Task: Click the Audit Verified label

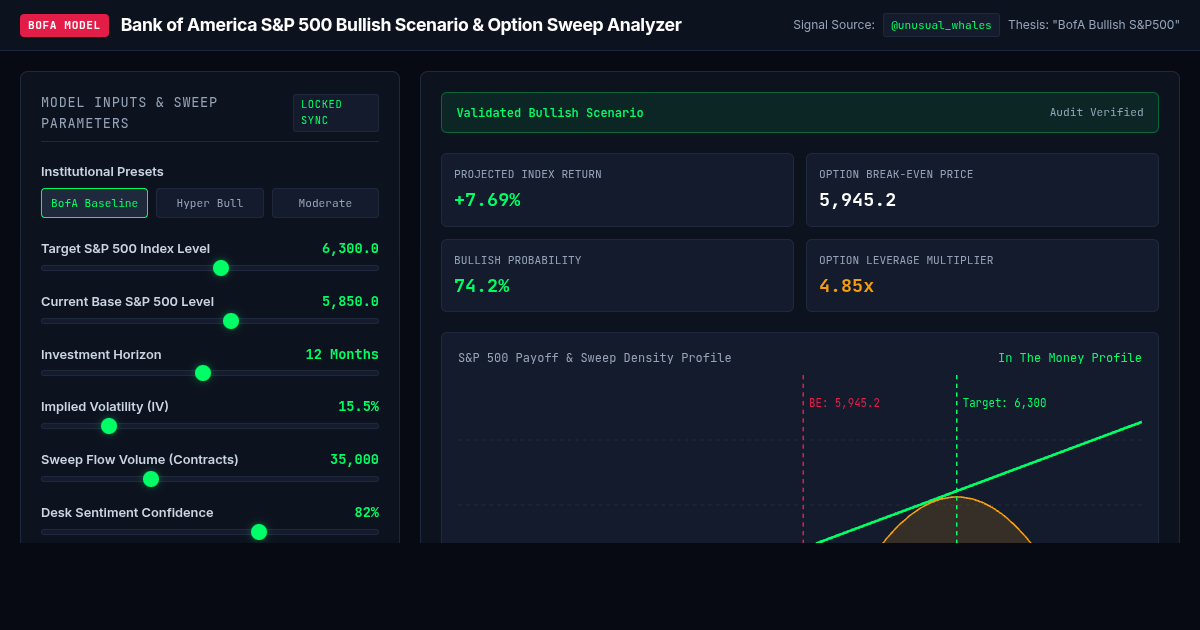Action: 1096,113
